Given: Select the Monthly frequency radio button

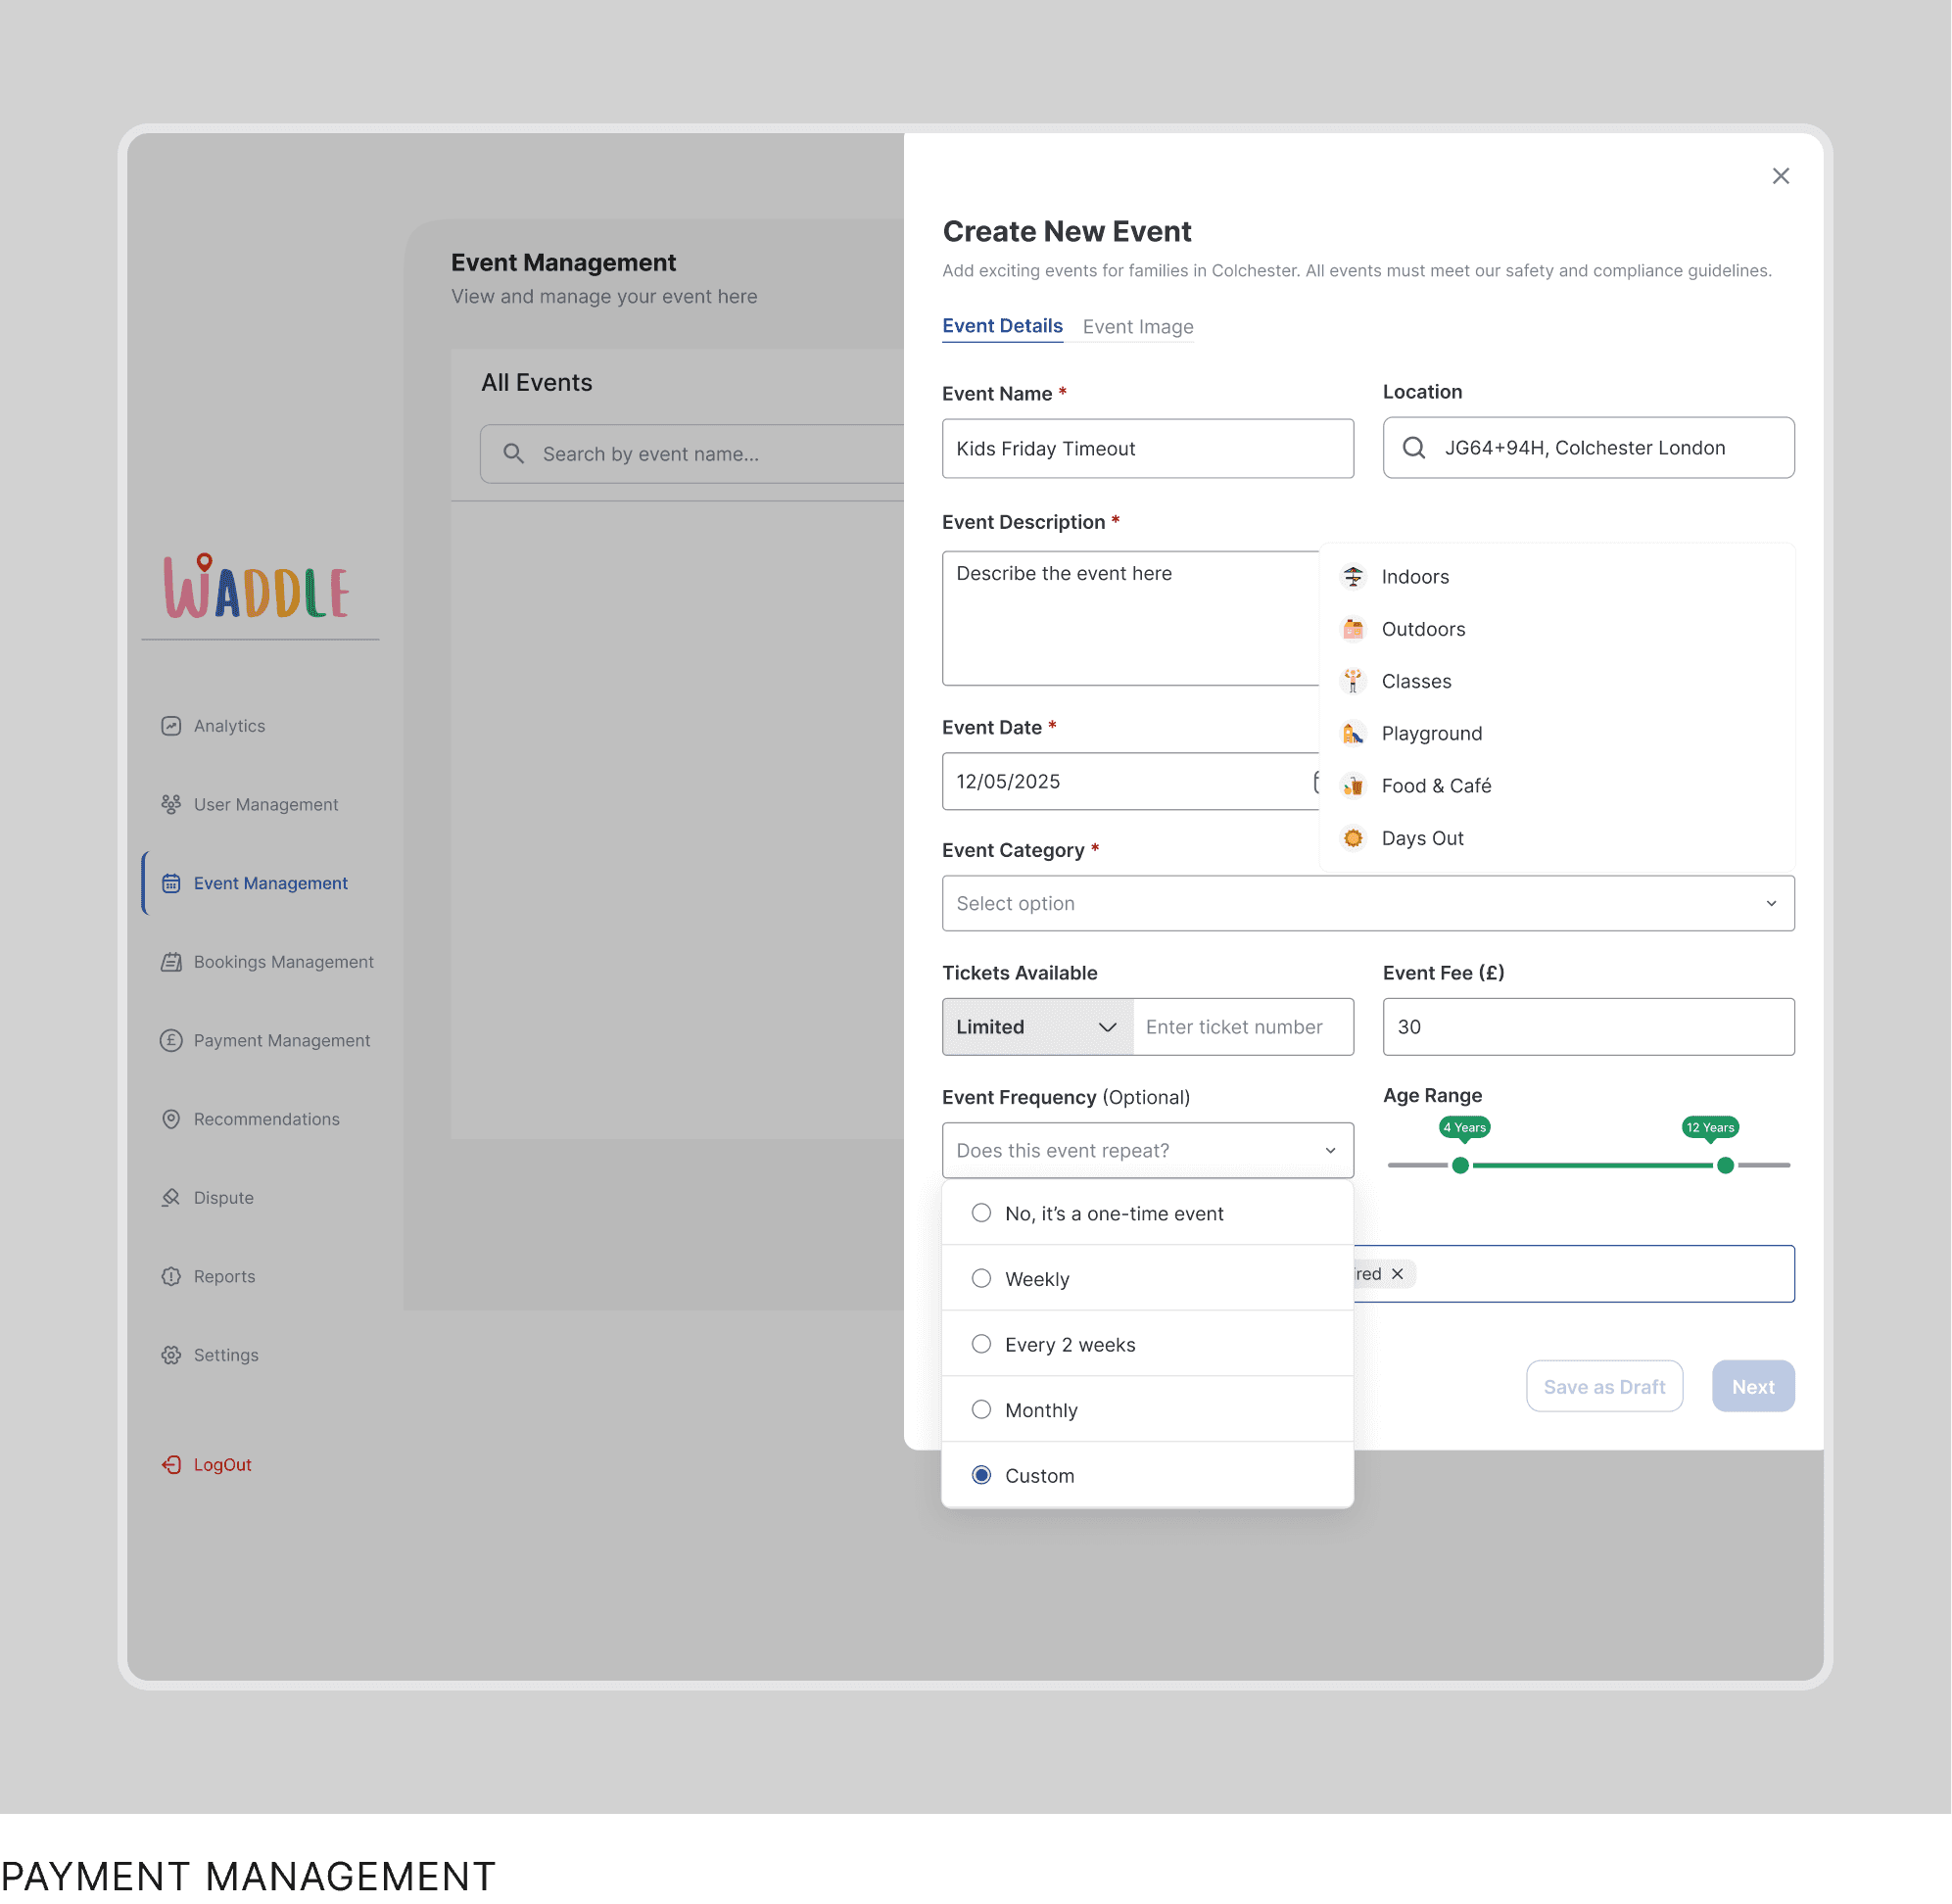Looking at the screenshot, I should 981,1409.
